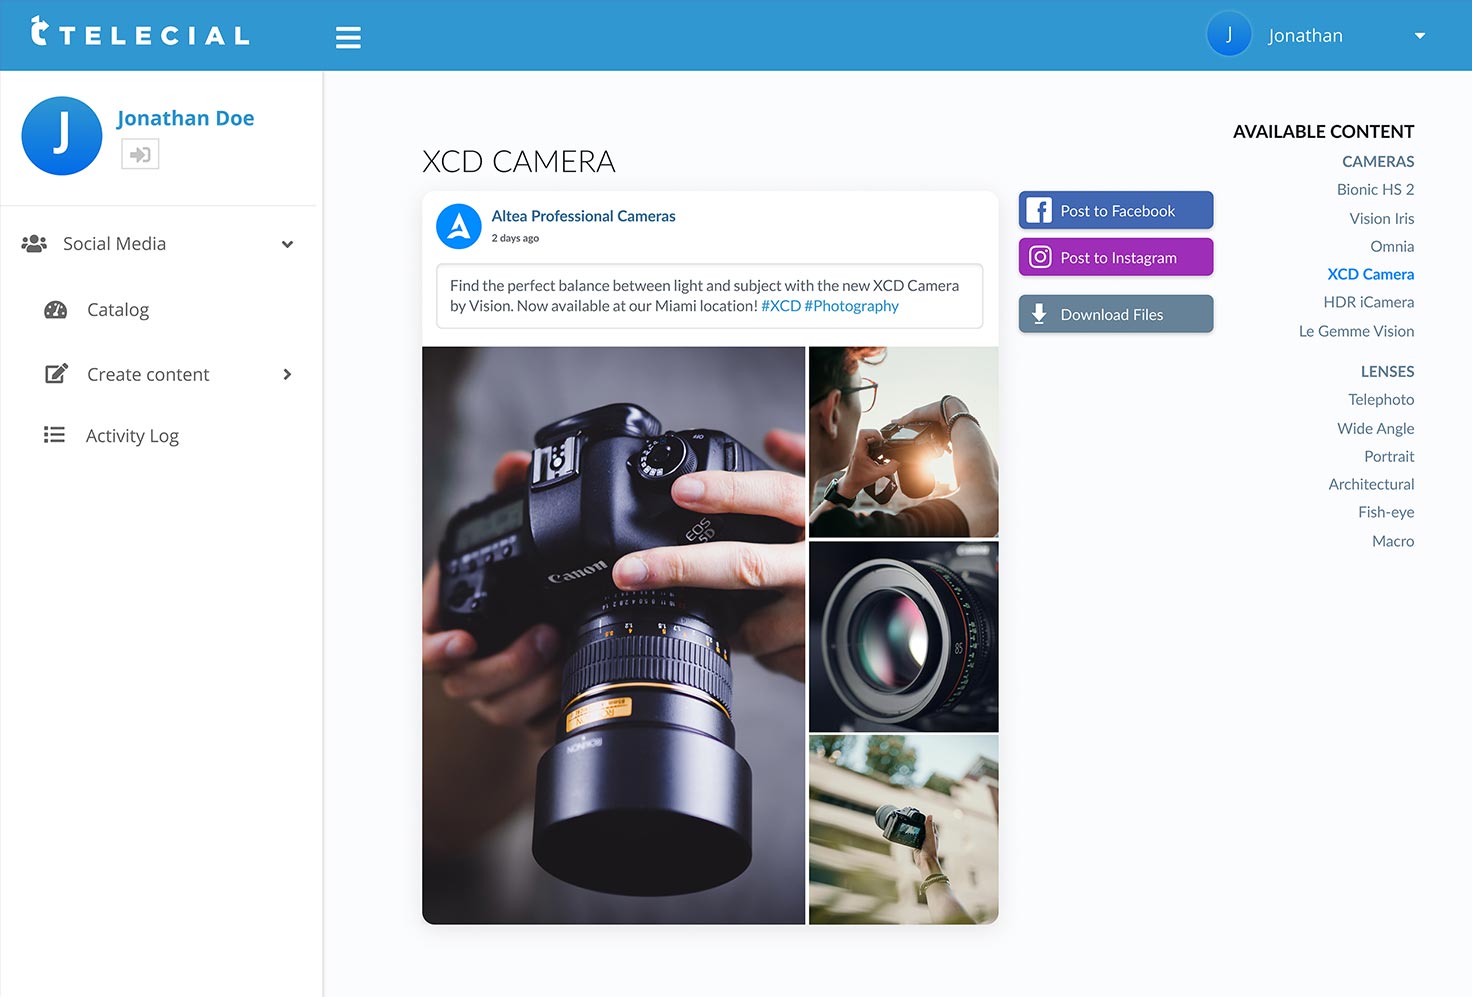Select HDR iCamera from available content
The image size is (1472, 997).
click(x=1368, y=302)
